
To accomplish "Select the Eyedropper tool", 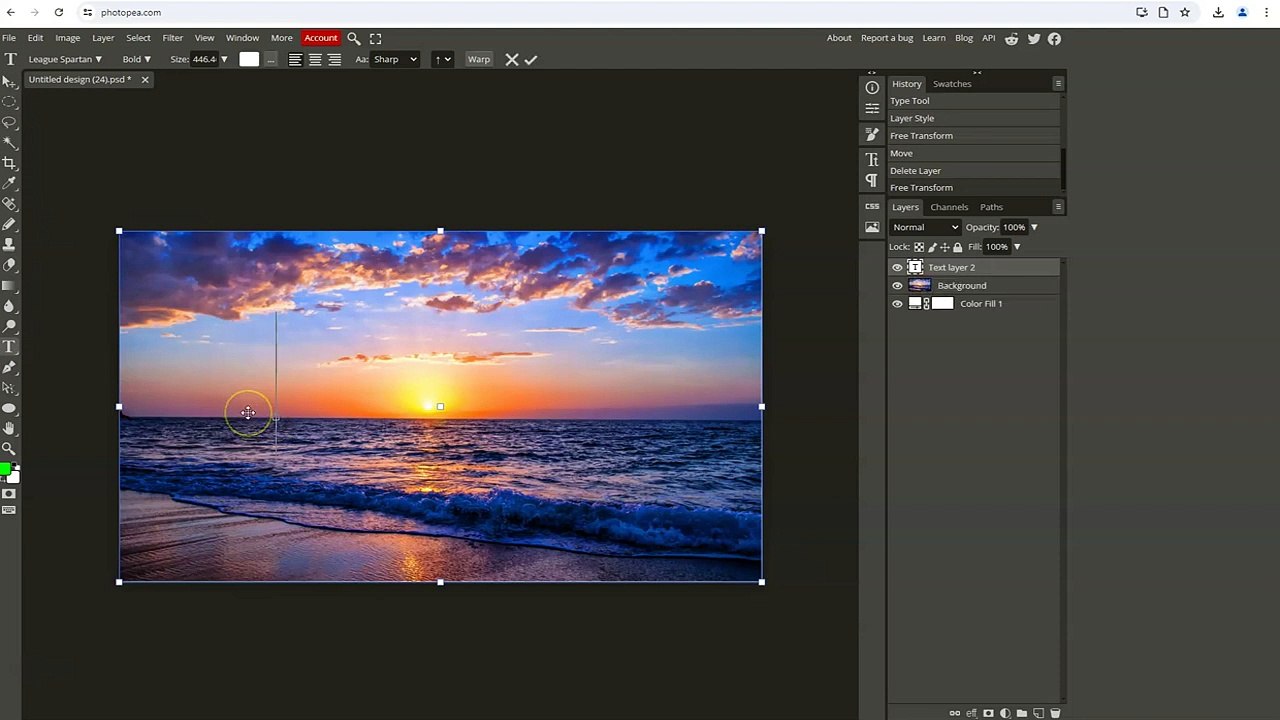I will (x=9, y=184).
